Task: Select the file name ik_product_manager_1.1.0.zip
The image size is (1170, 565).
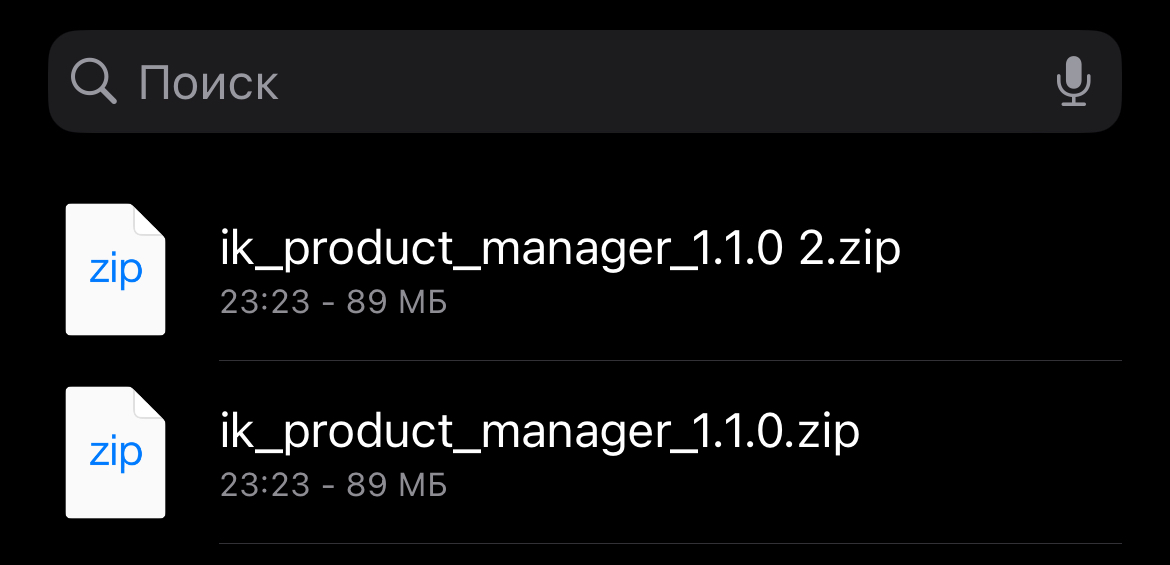Action: pos(540,433)
